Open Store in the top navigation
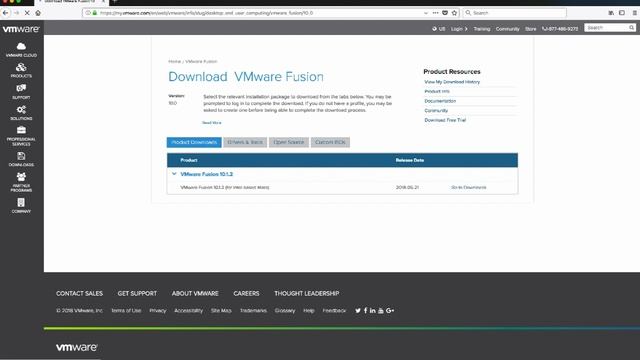 tap(531, 29)
